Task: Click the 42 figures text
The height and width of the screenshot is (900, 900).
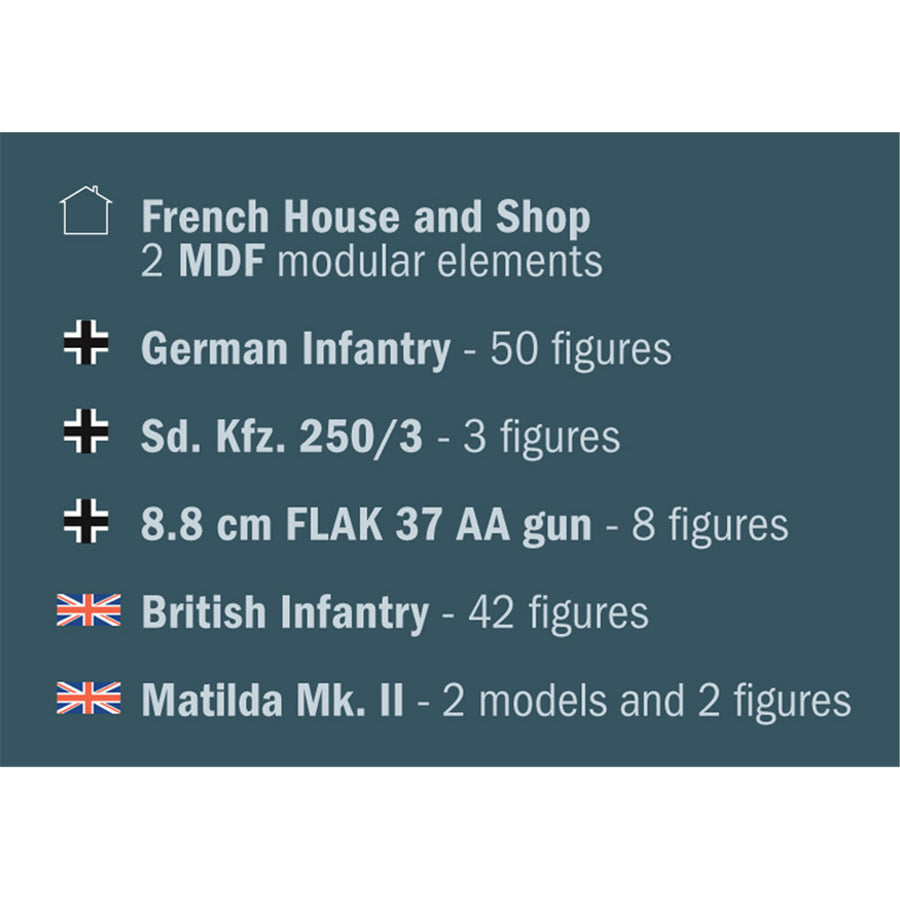Action: pyautogui.click(x=558, y=612)
